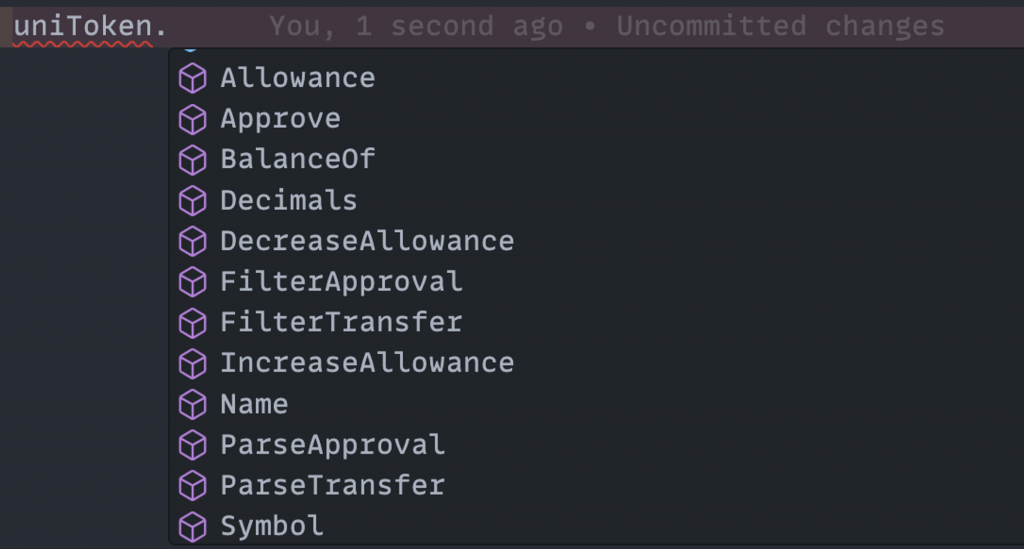Screen dimensions: 1024x549
Task: Pick Symbol from the completion list
Action: 596,526
